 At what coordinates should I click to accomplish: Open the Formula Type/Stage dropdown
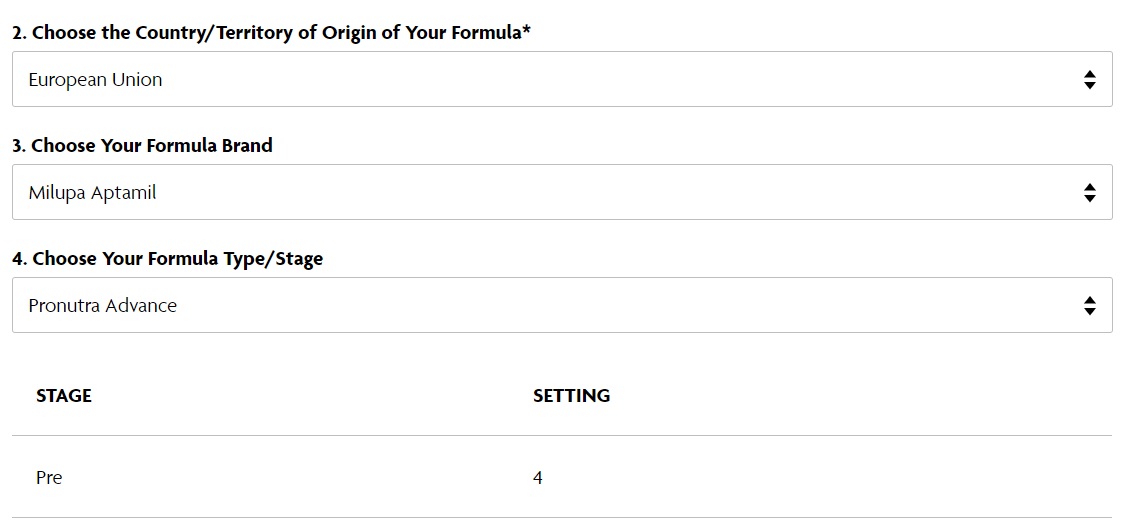562,305
